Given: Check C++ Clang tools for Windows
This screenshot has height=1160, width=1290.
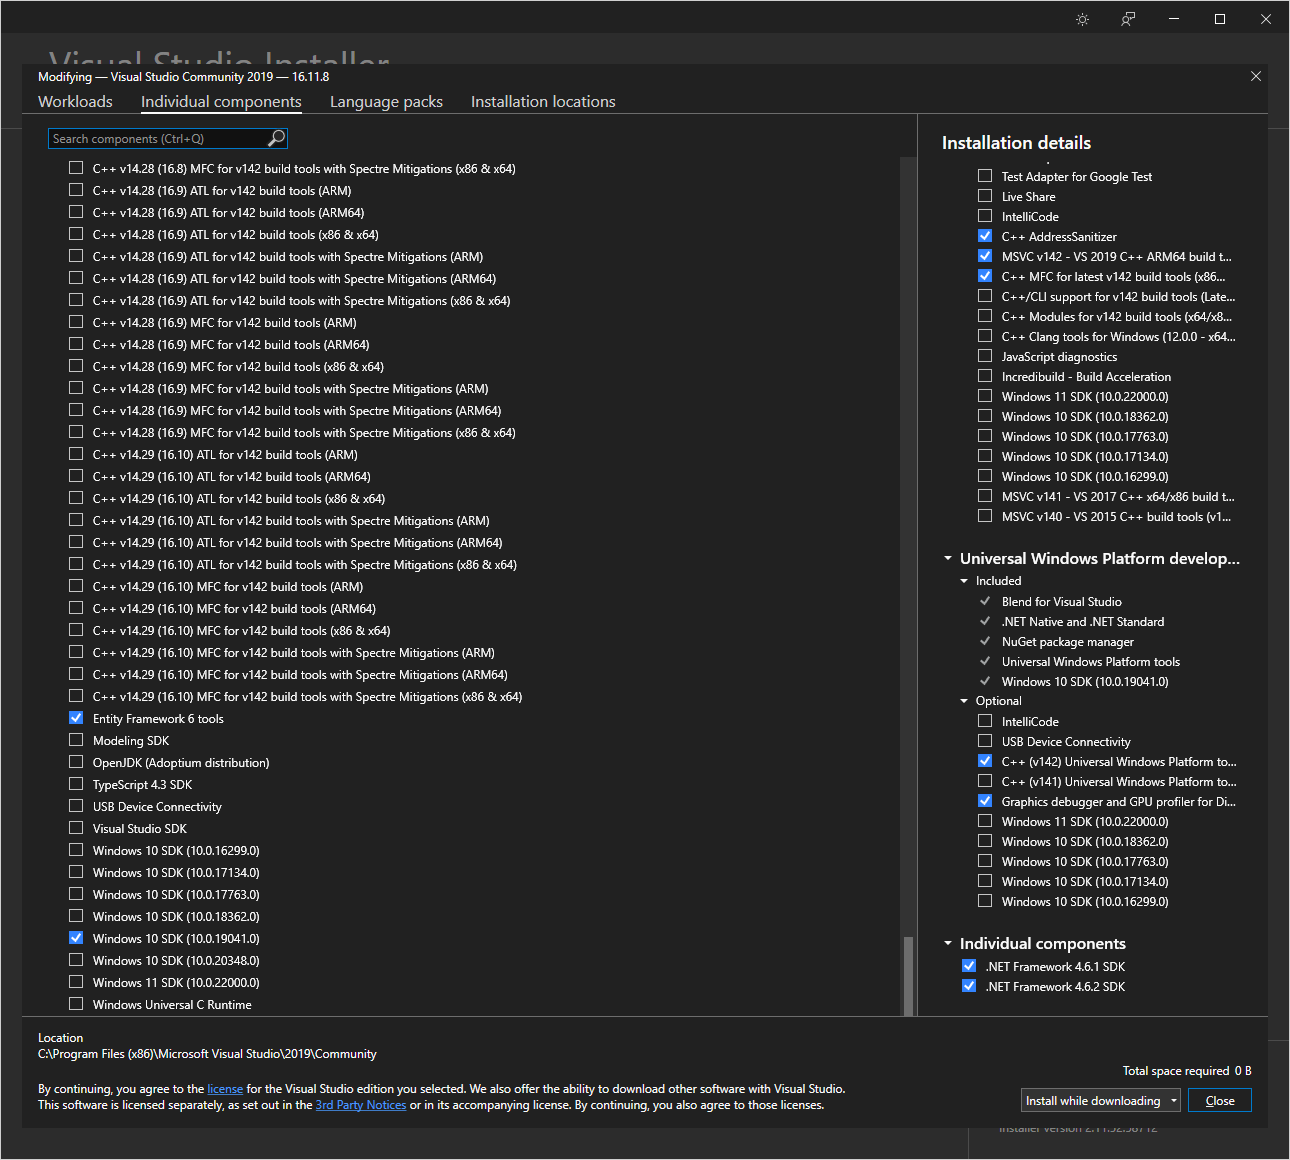Looking at the screenshot, I should (x=985, y=336).
